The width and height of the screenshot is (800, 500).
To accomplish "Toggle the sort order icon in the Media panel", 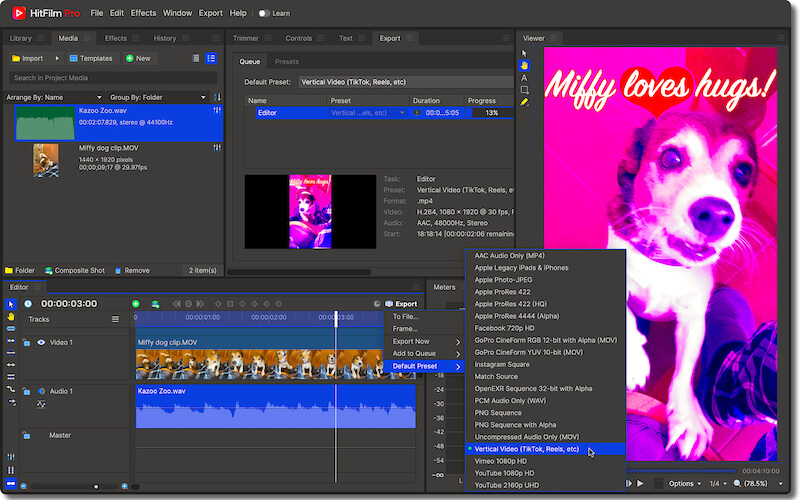I will tap(217, 97).
